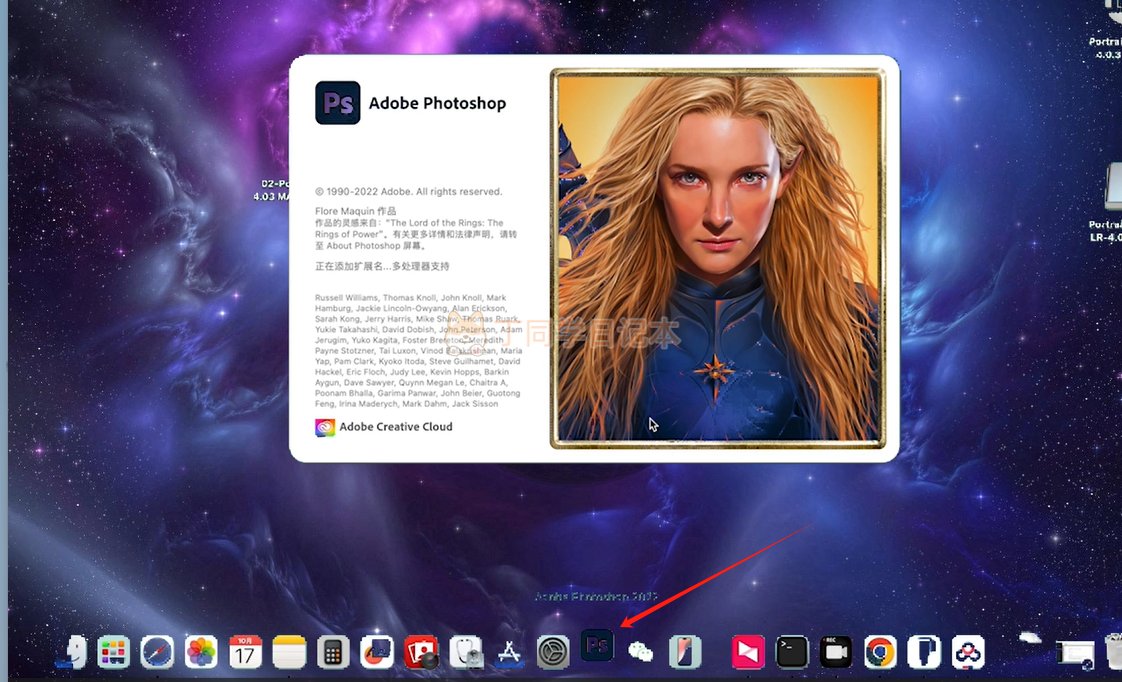The width and height of the screenshot is (1122, 682).
Task: Launch Safari from the Dock
Action: click(x=157, y=652)
